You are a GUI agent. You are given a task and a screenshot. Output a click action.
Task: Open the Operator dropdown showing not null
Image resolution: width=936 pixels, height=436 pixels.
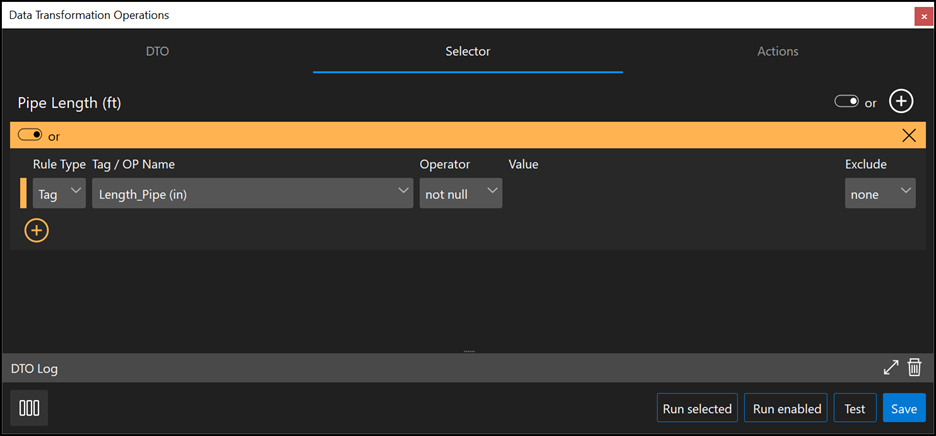[x=460, y=194]
